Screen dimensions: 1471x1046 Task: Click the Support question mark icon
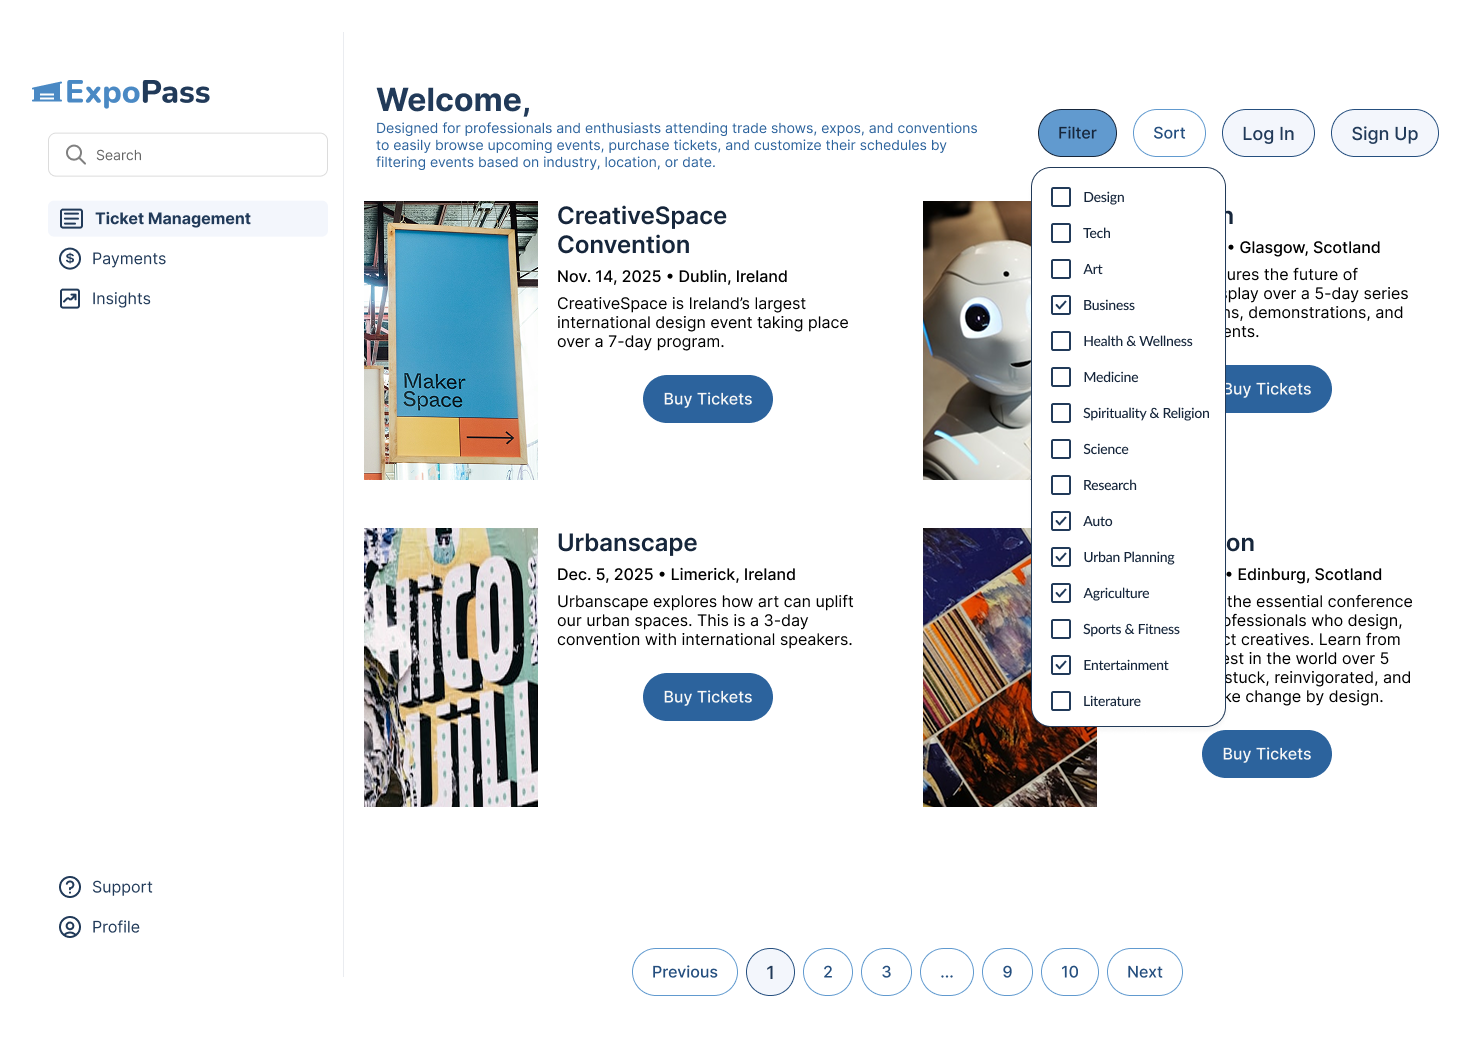tap(70, 887)
